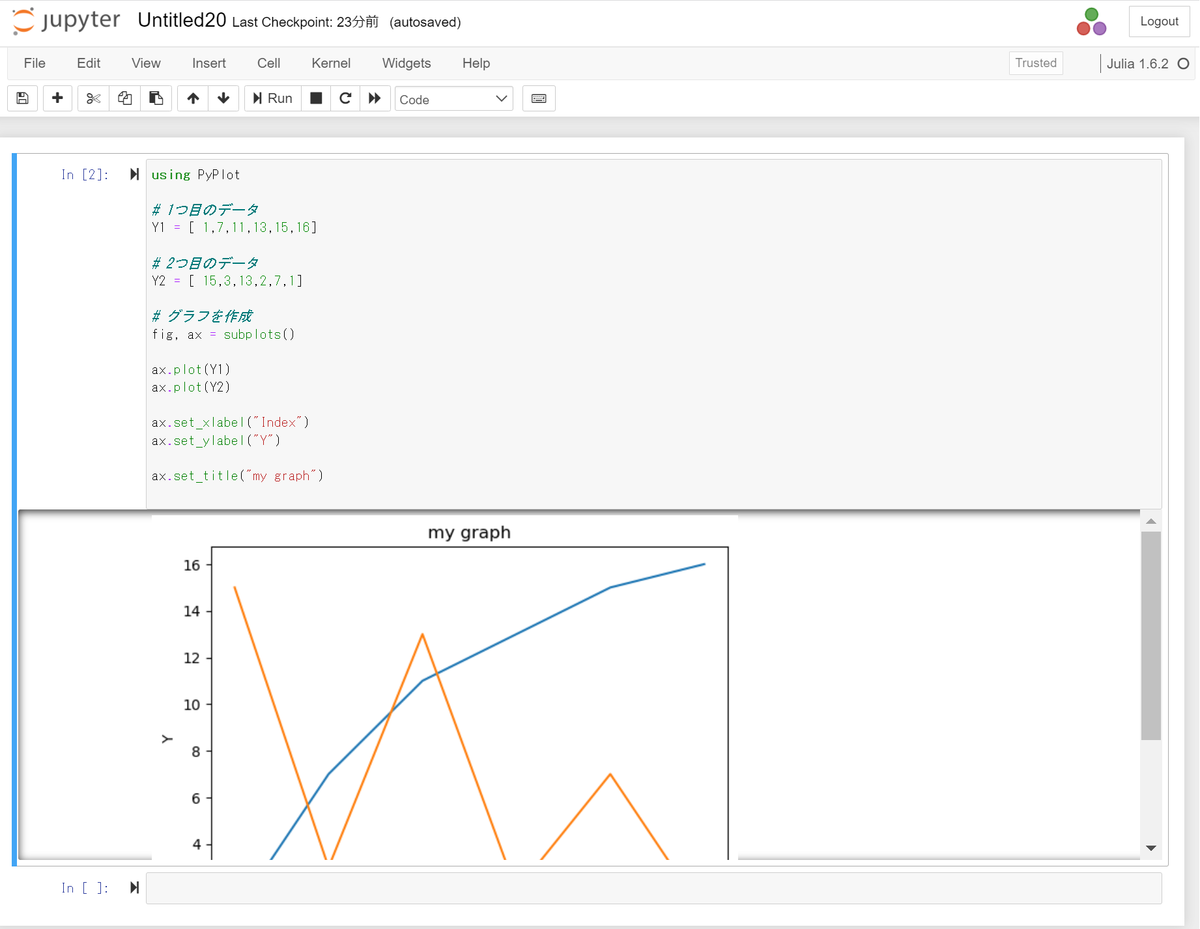
Task: Open the Help menu
Action: (x=476, y=63)
